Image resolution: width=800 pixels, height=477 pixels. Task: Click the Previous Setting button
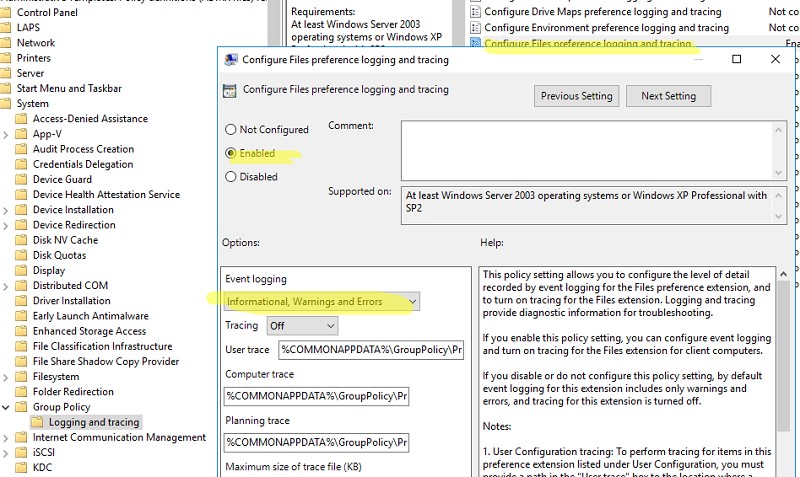(x=576, y=96)
